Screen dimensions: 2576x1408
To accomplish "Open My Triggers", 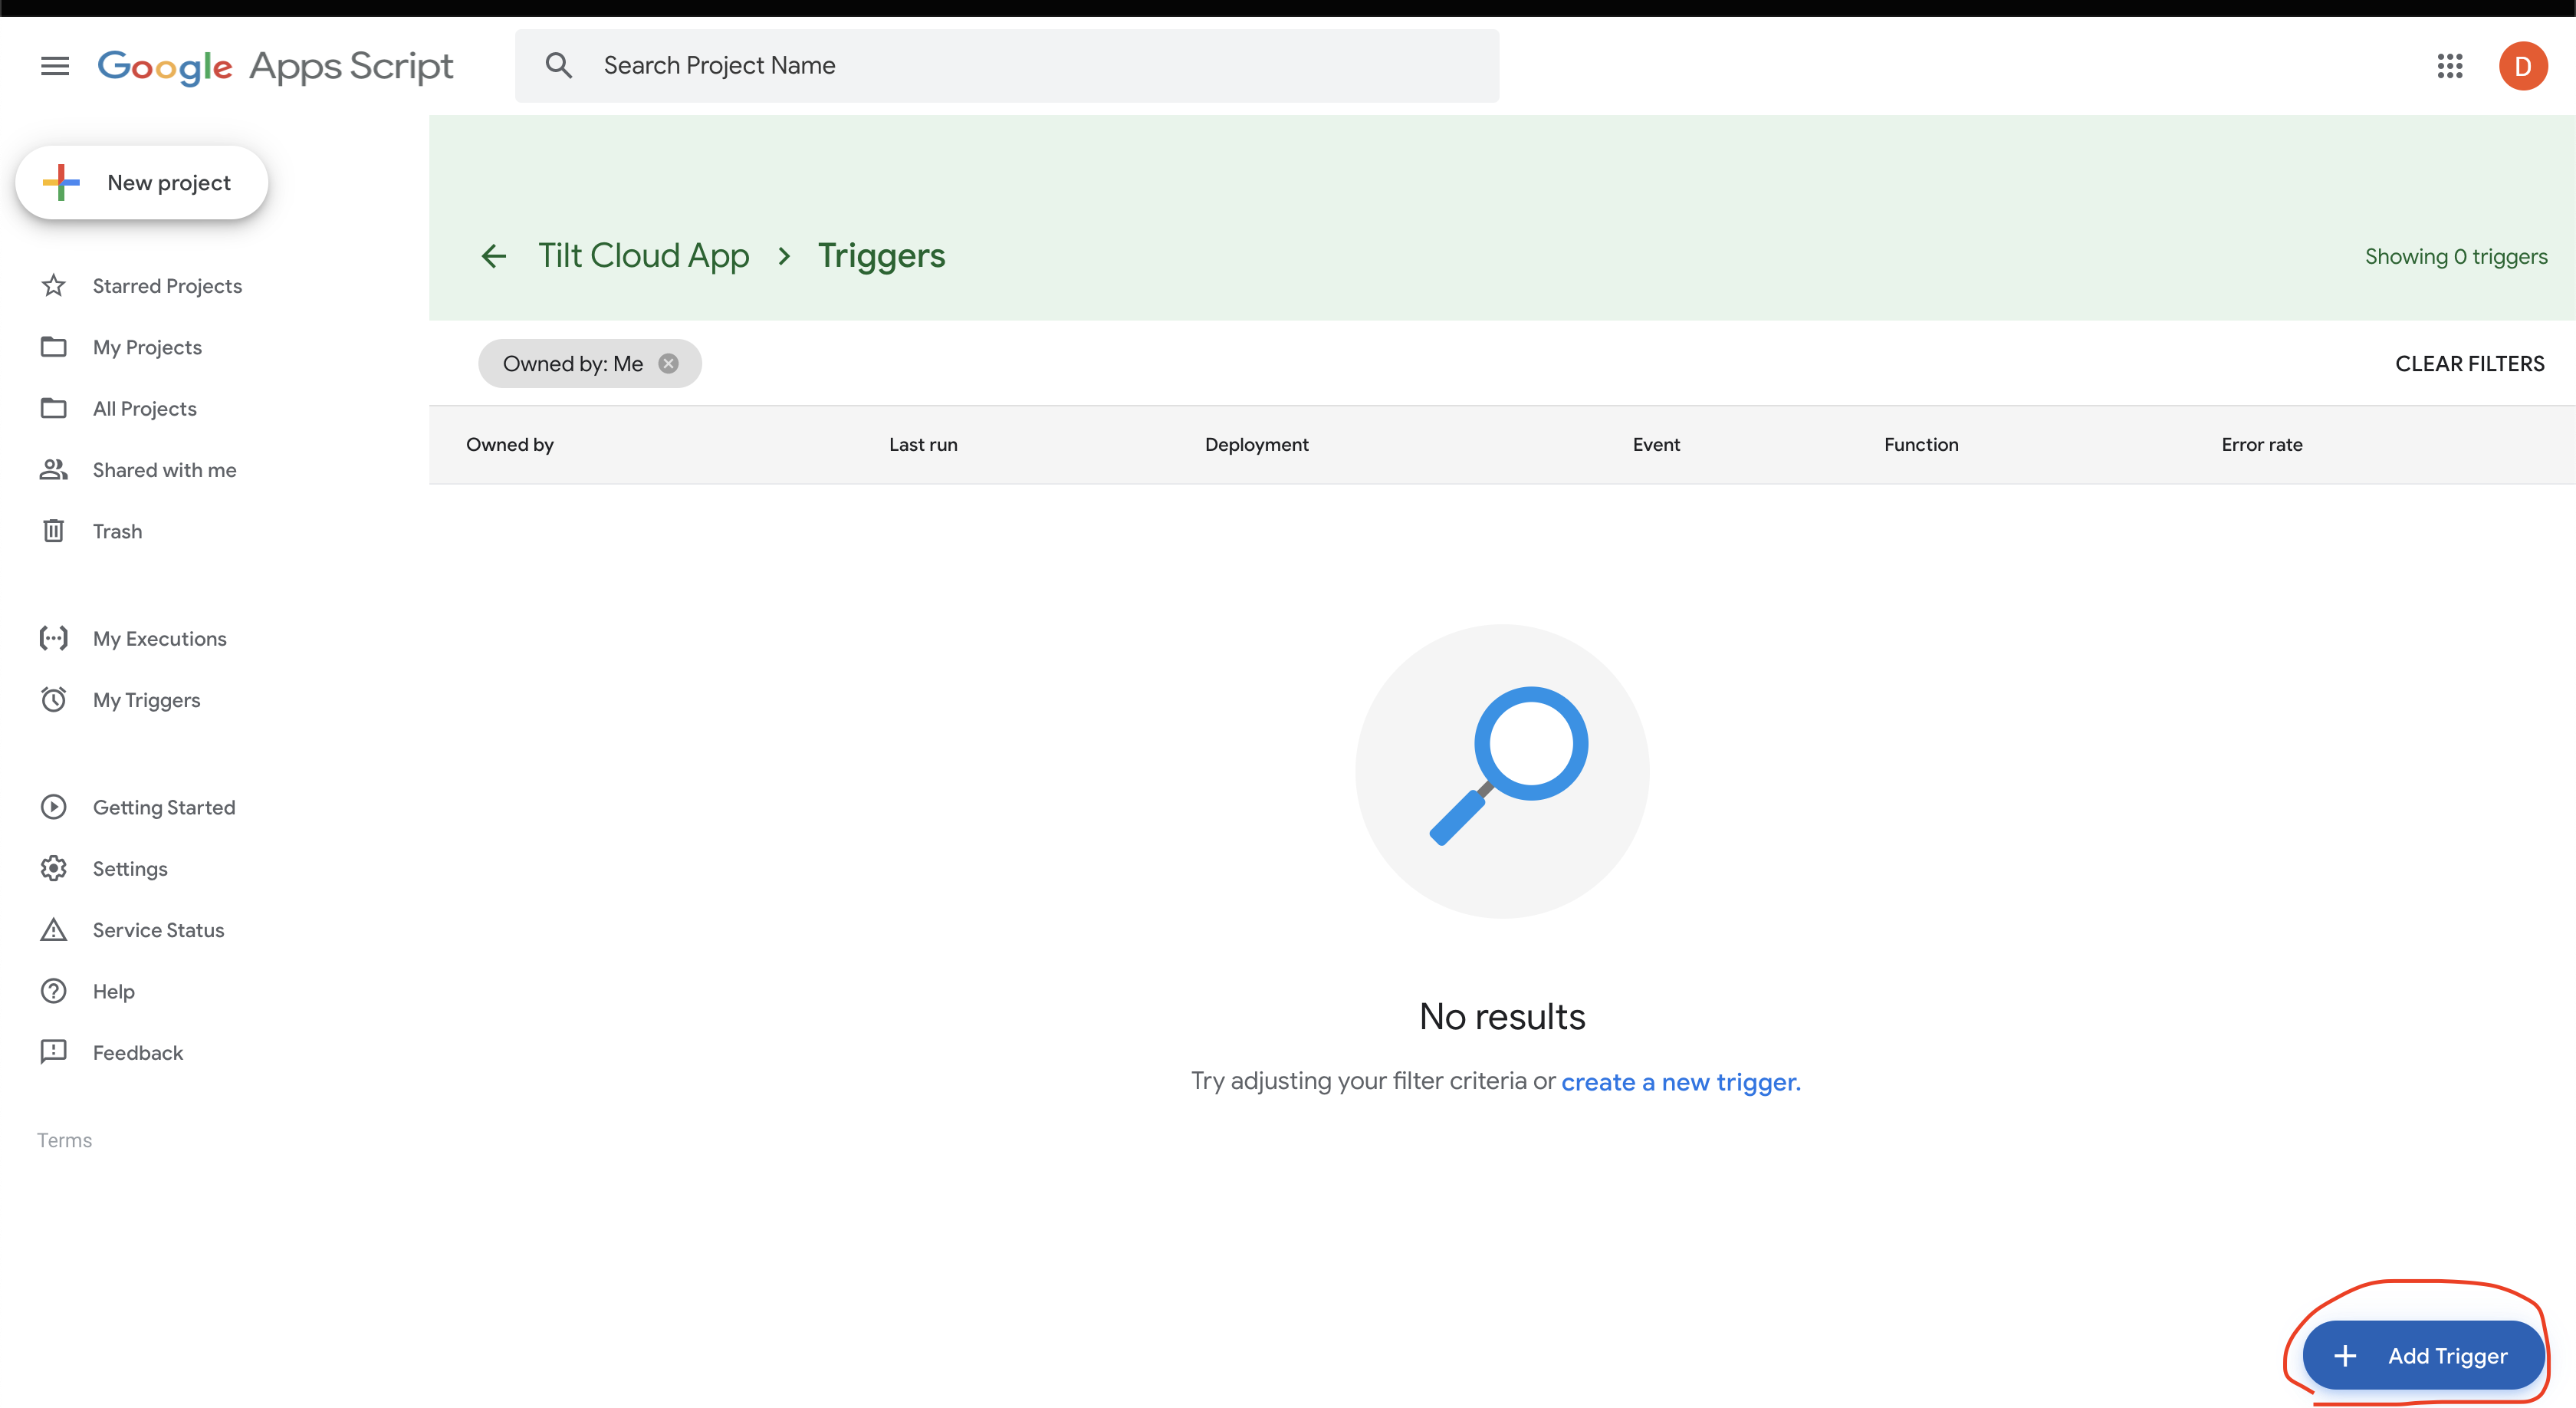I will tap(147, 700).
